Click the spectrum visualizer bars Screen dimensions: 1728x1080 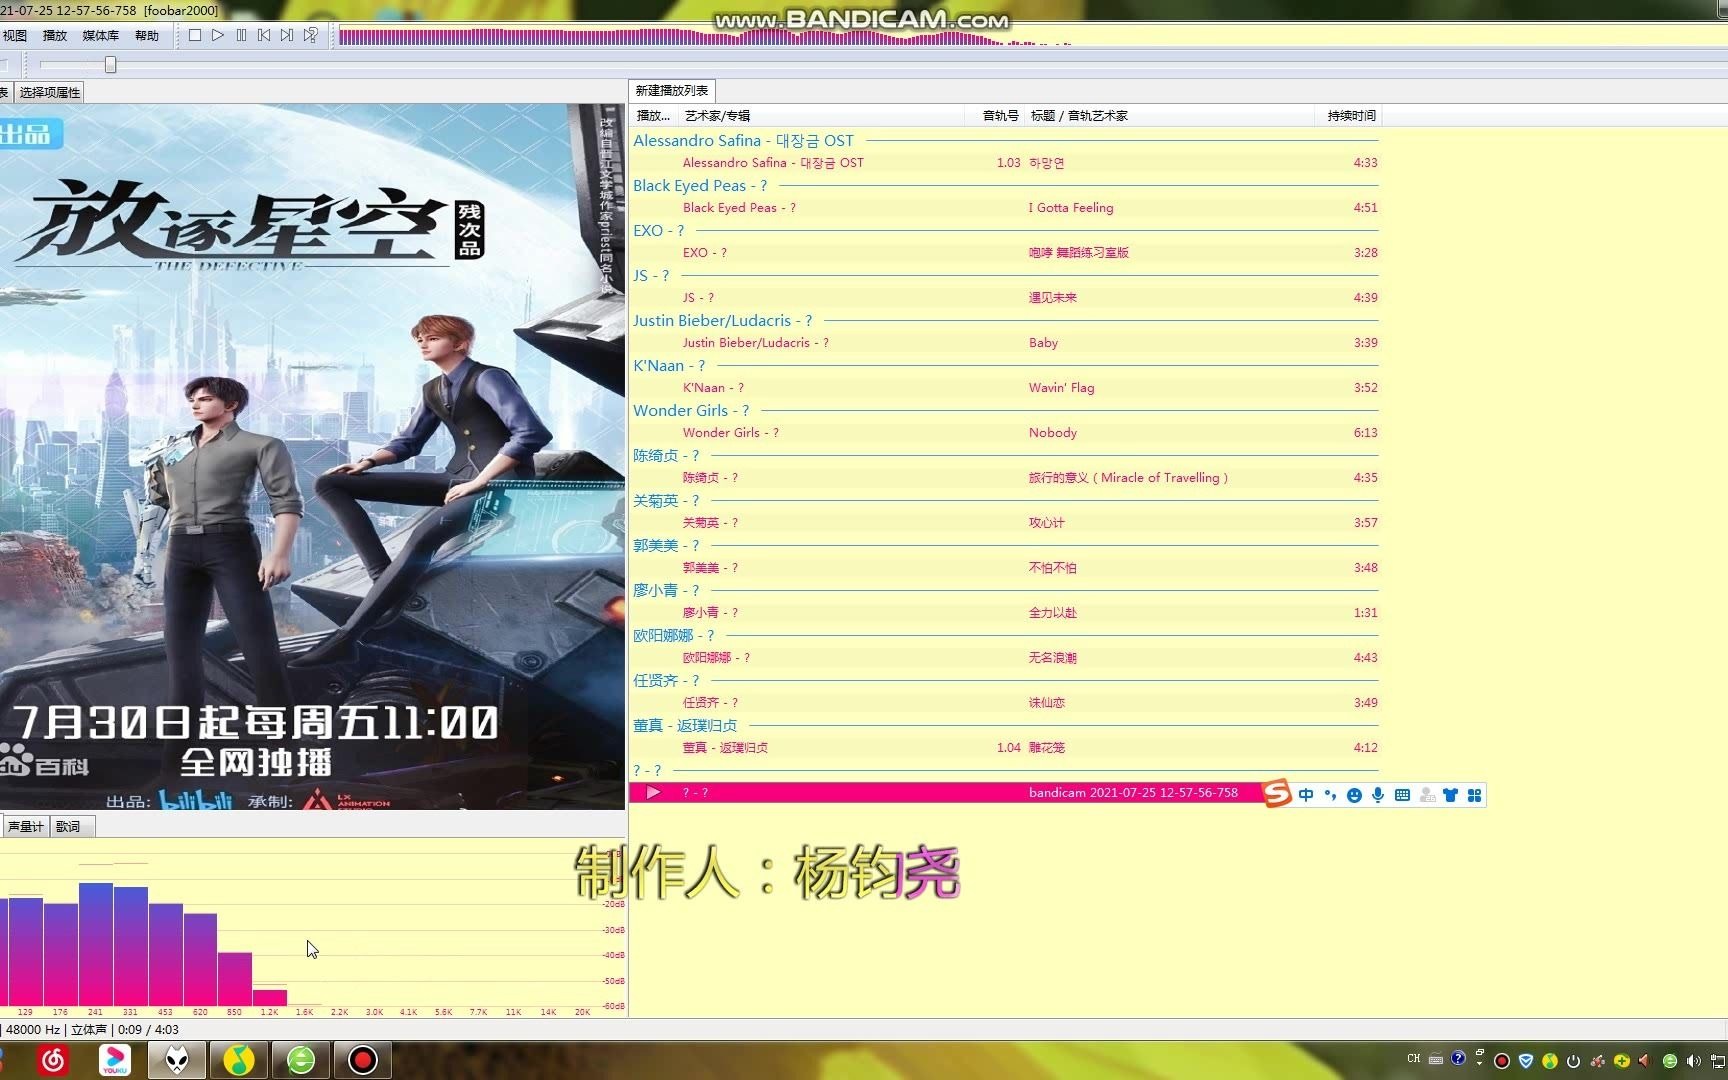coord(145,945)
